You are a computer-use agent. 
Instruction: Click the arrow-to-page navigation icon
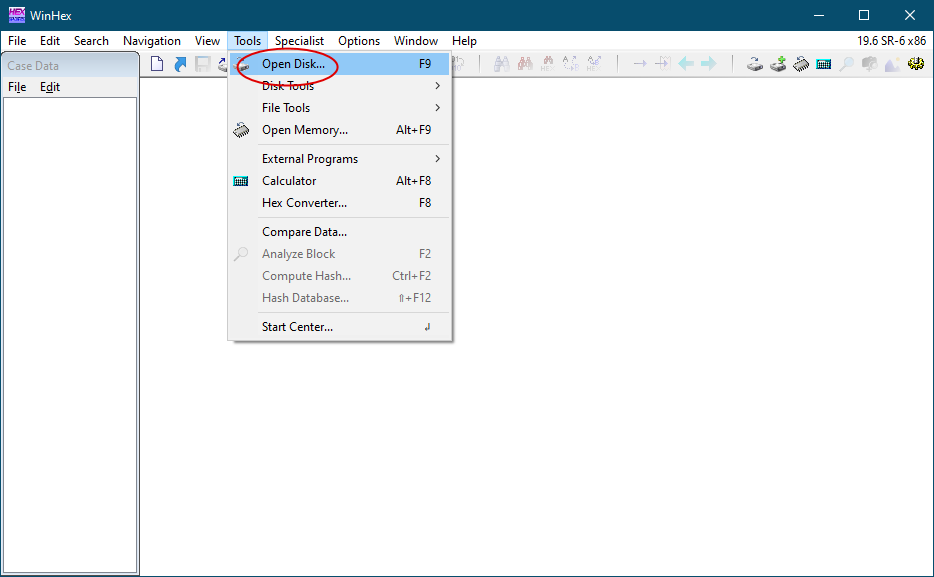[663, 64]
